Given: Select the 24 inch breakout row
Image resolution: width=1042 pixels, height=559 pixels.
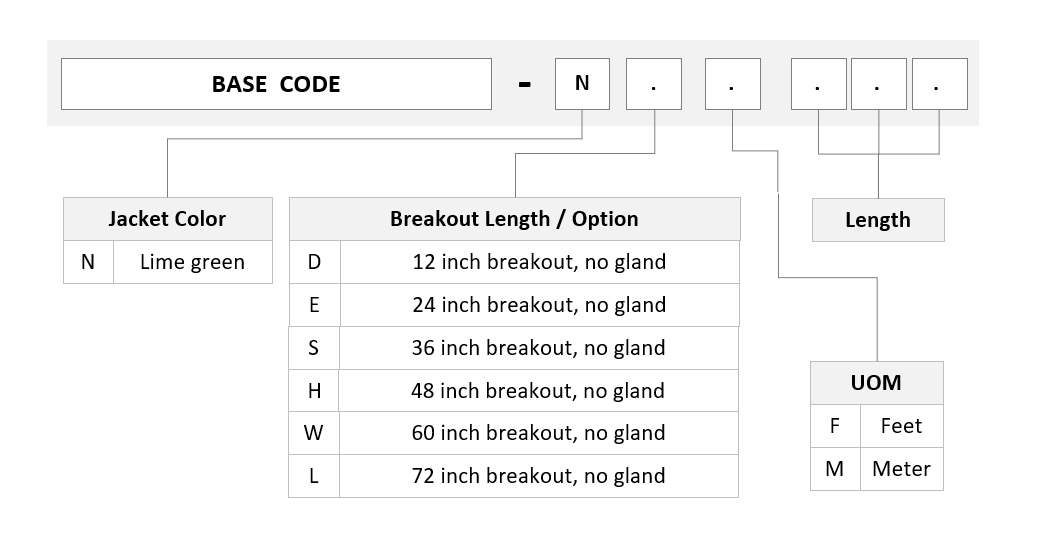Looking at the screenshot, I should pos(514,304).
